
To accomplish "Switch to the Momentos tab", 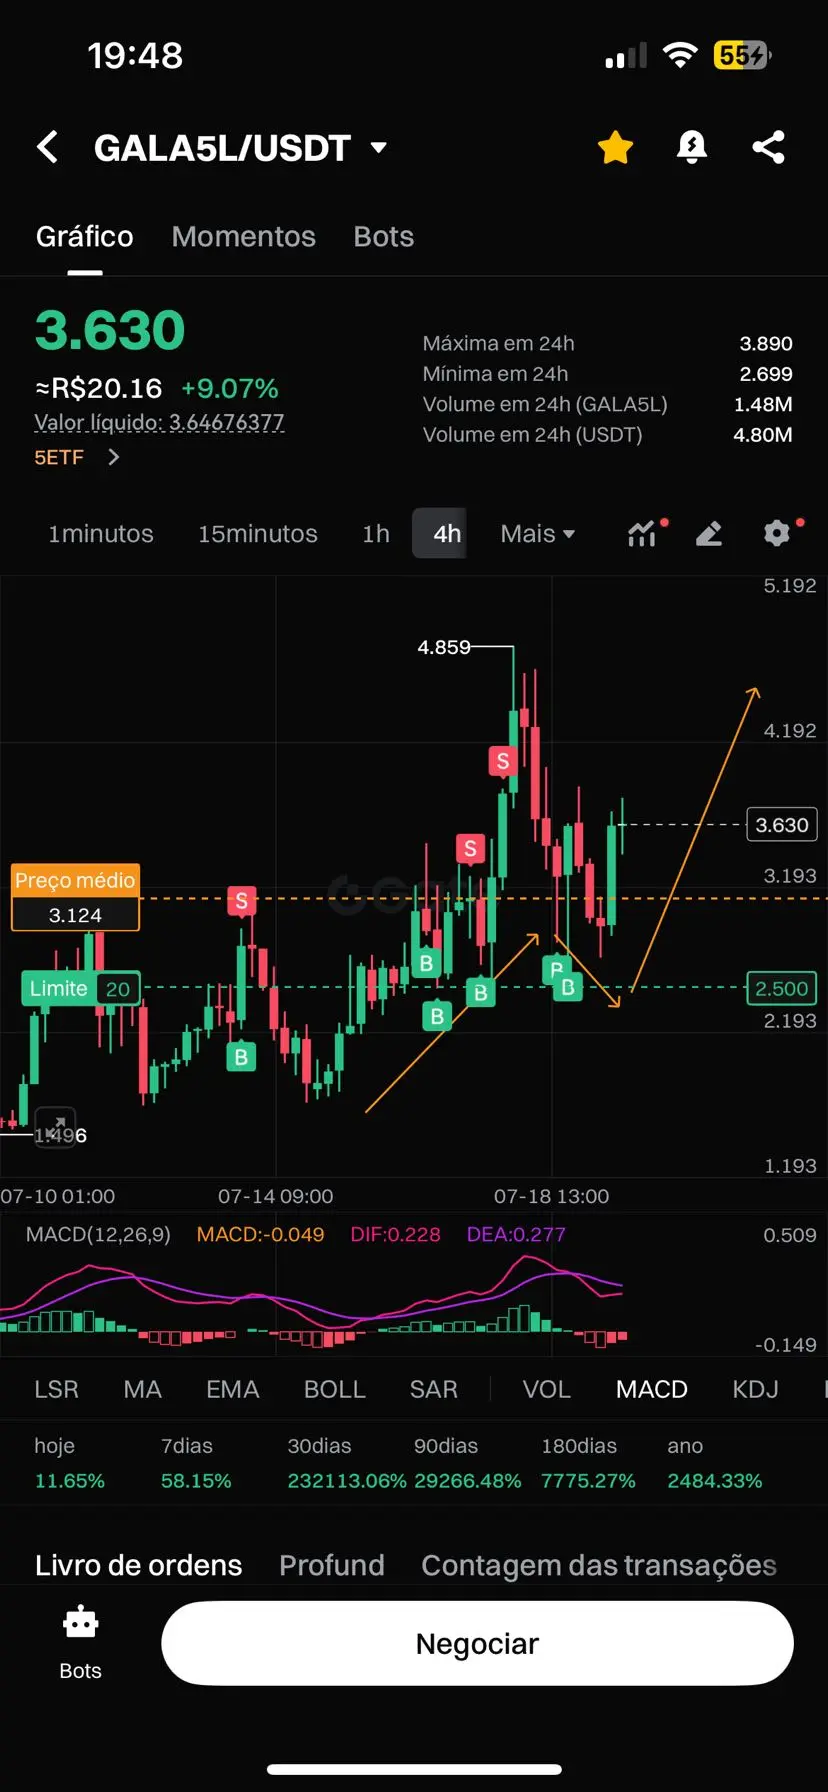I will click(x=243, y=236).
